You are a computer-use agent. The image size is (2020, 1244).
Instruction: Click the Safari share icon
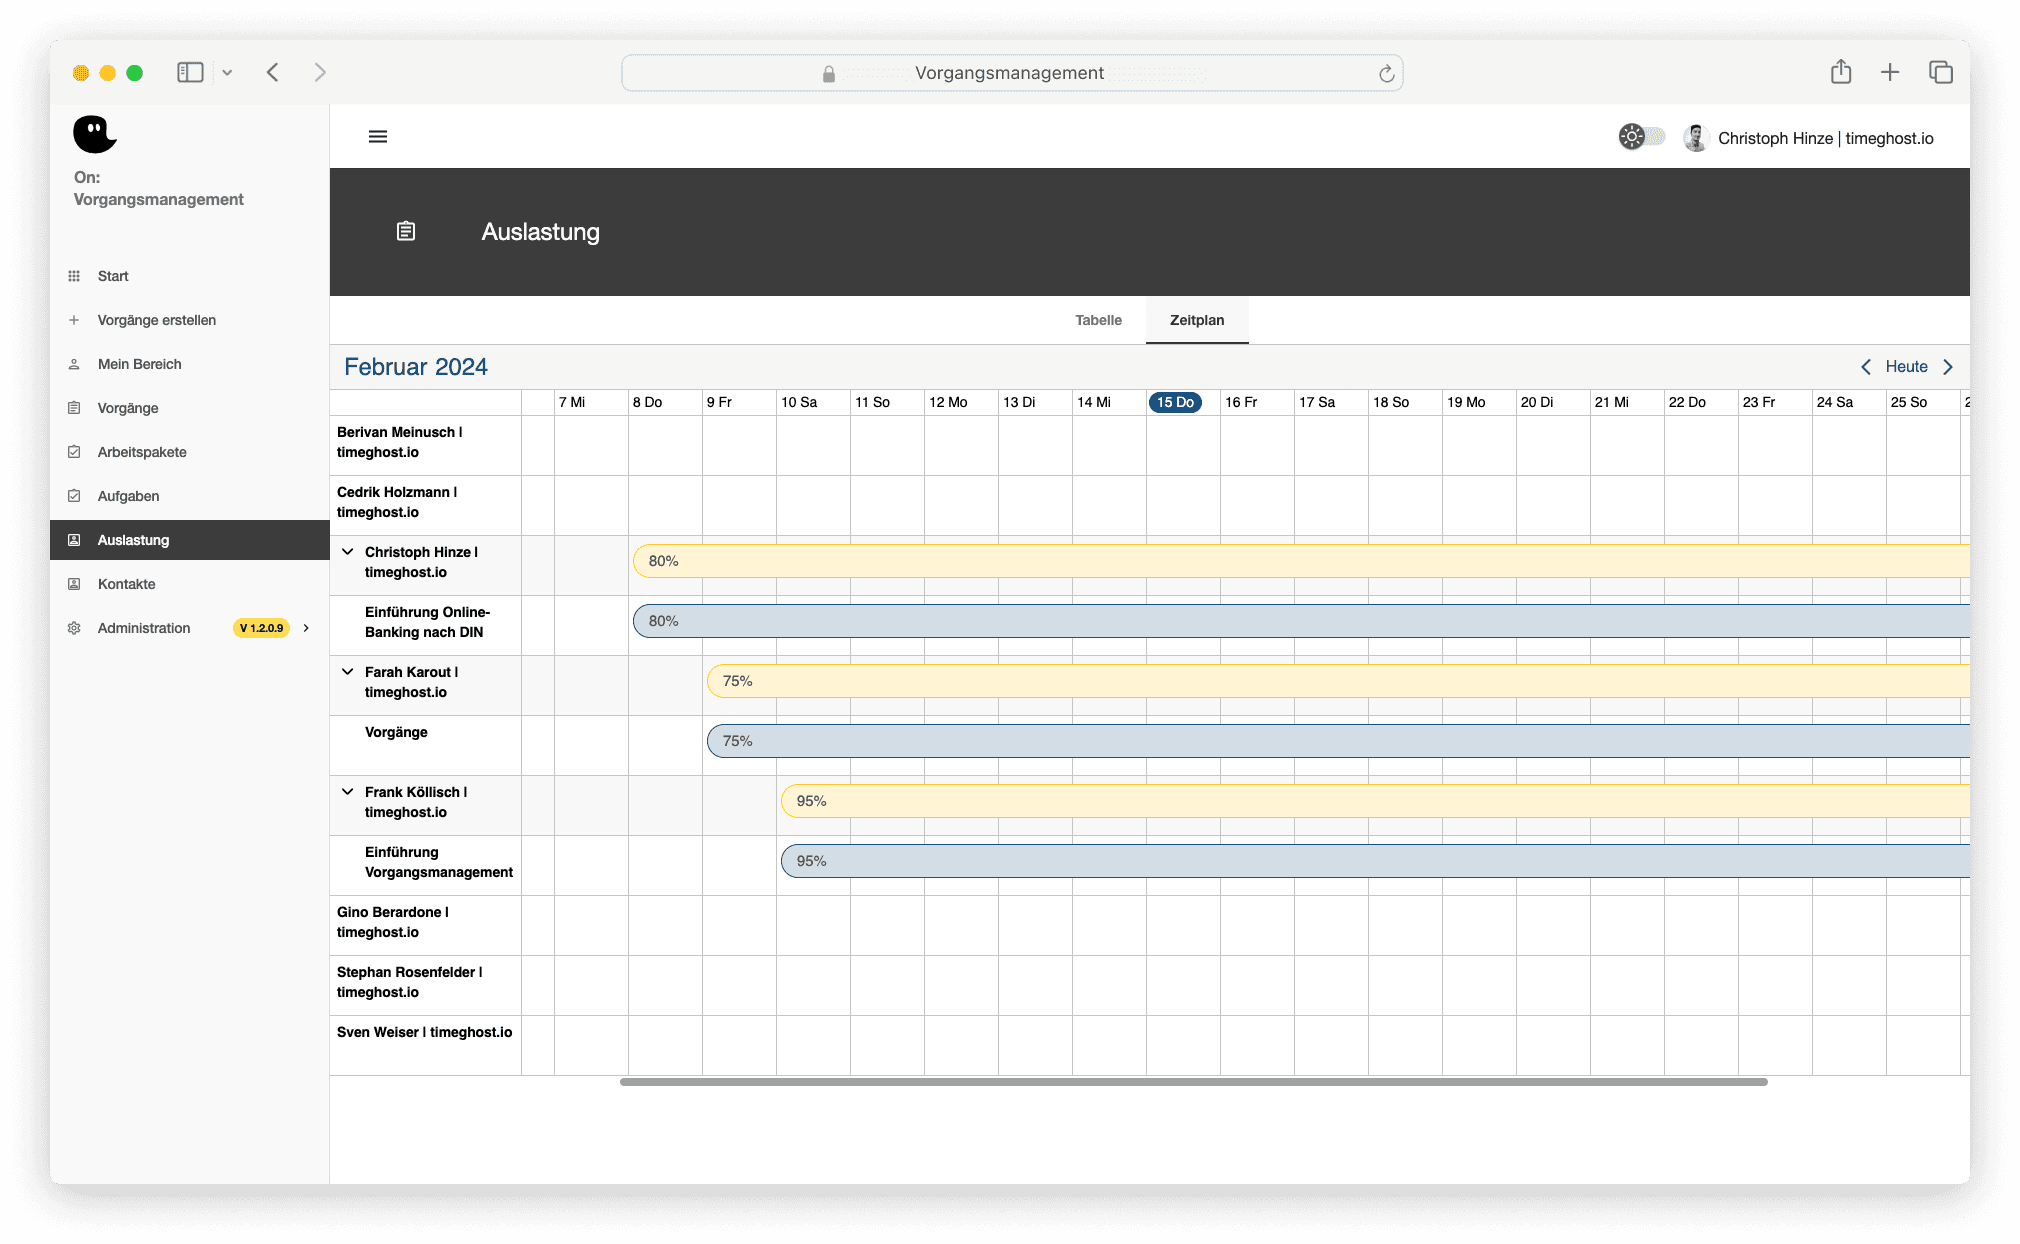point(1841,72)
